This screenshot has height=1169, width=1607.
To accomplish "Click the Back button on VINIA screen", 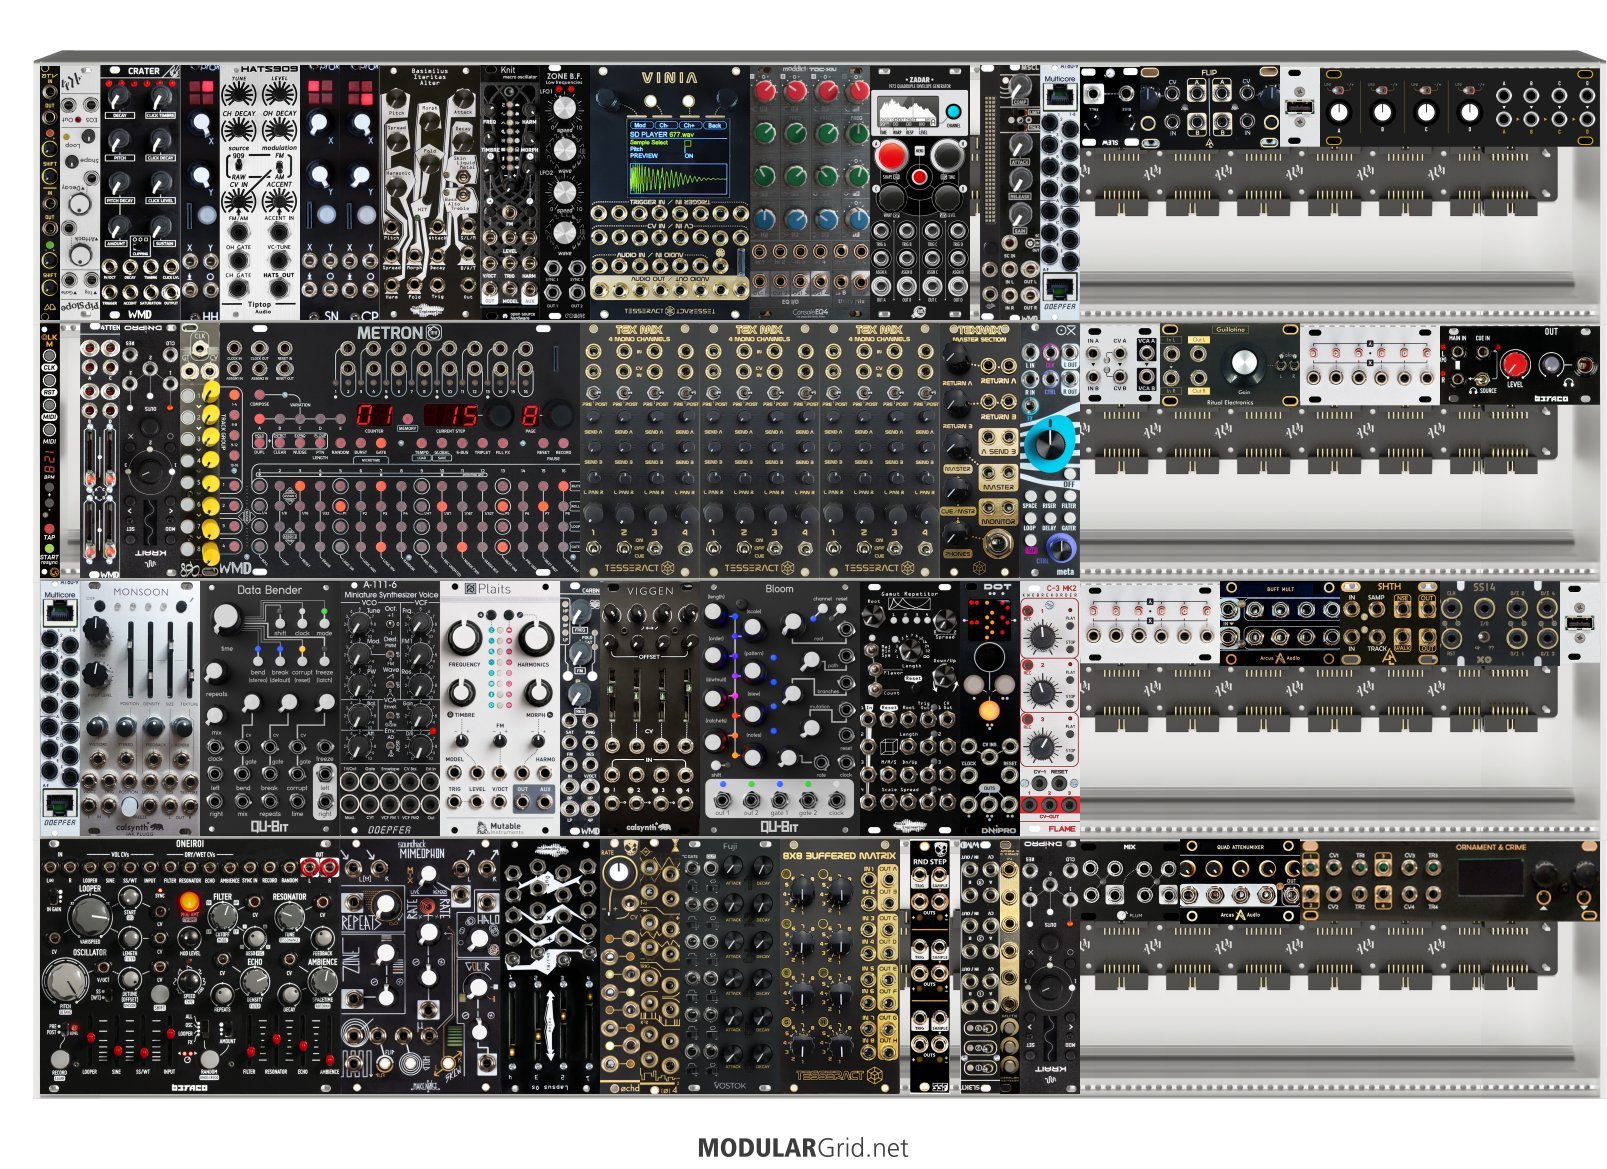I will [x=714, y=126].
